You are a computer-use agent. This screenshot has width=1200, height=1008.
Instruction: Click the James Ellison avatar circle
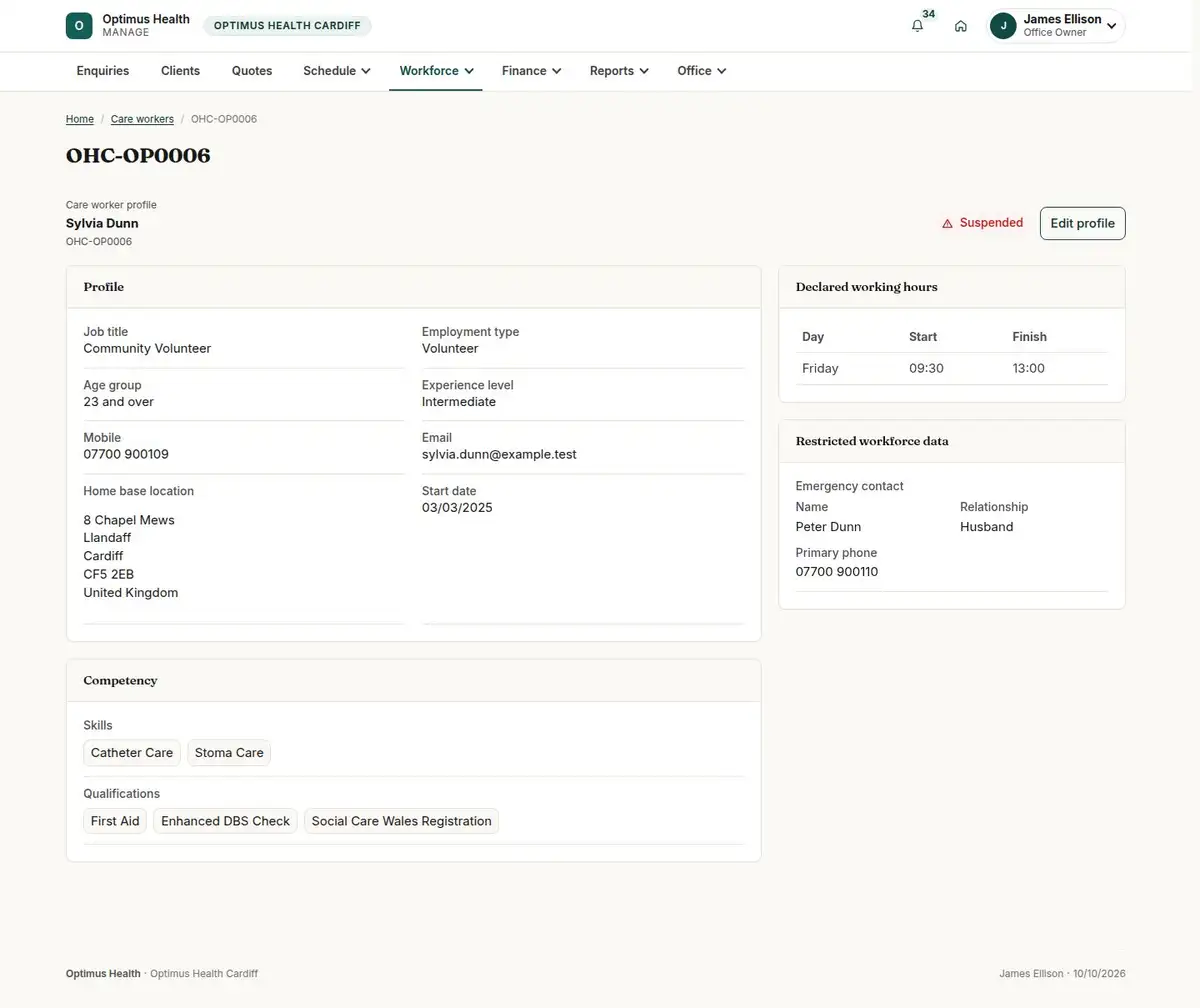pyautogui.click(x=1003, y=26)
